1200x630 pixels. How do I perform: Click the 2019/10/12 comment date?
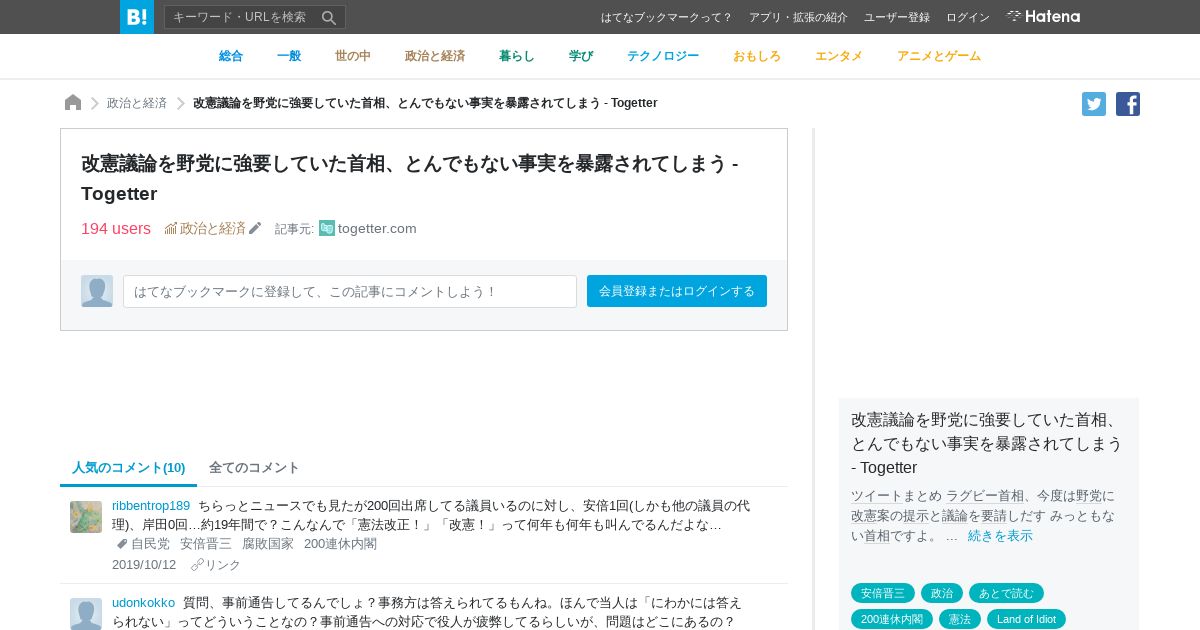tap(144, 565)
